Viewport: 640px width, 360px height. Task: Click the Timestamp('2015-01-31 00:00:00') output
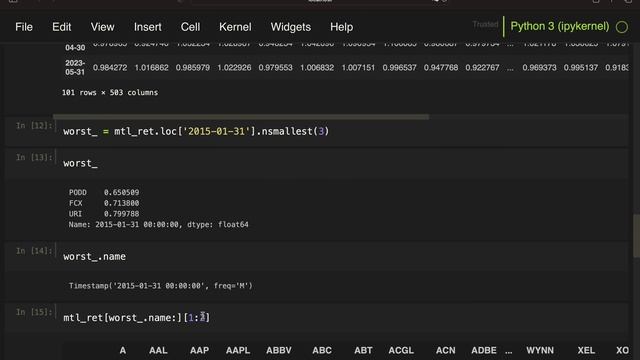[160, 286]
